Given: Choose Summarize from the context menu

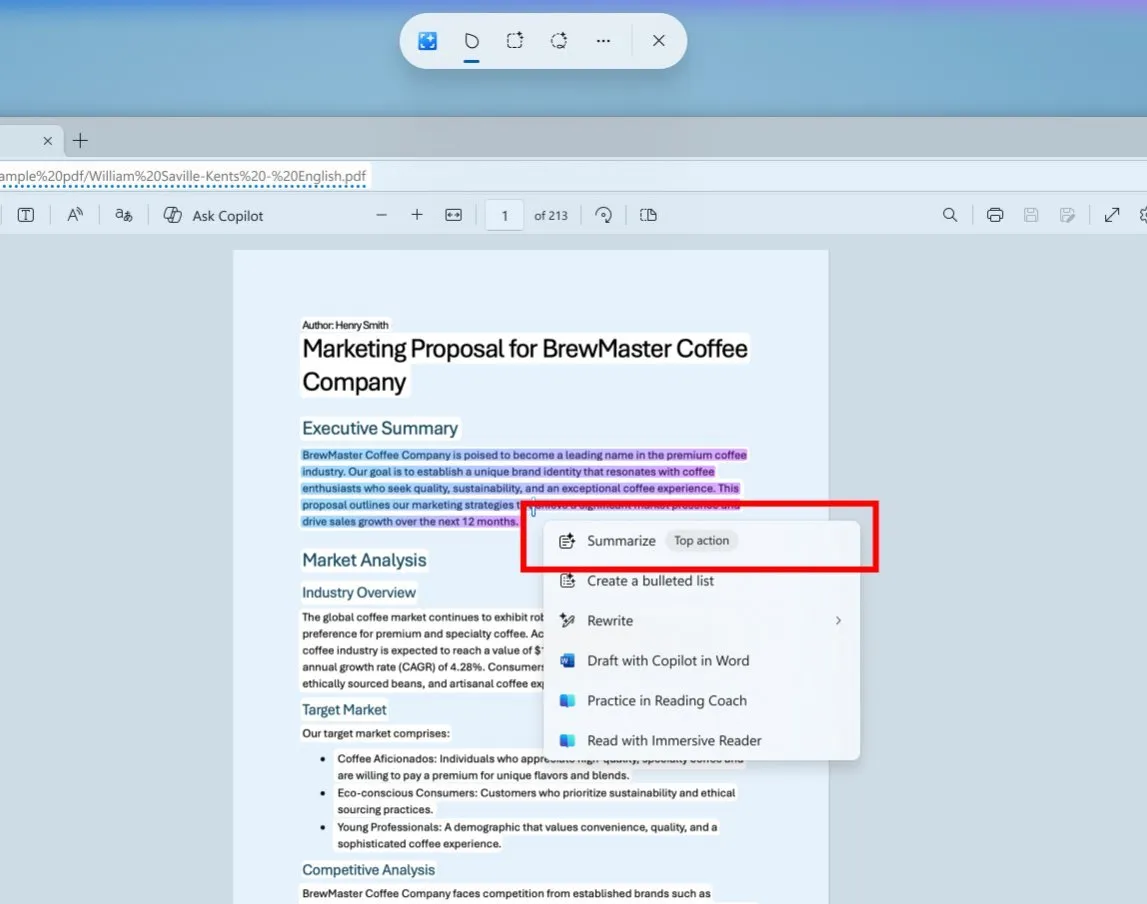Looking at the screenshot, I should coord(621,540).
